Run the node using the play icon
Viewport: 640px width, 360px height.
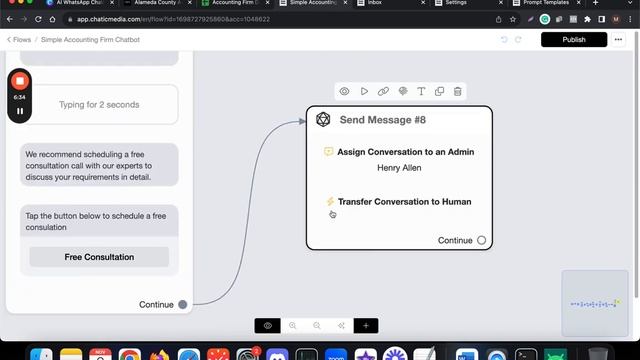pyautogui.click(x=364, y=91)
